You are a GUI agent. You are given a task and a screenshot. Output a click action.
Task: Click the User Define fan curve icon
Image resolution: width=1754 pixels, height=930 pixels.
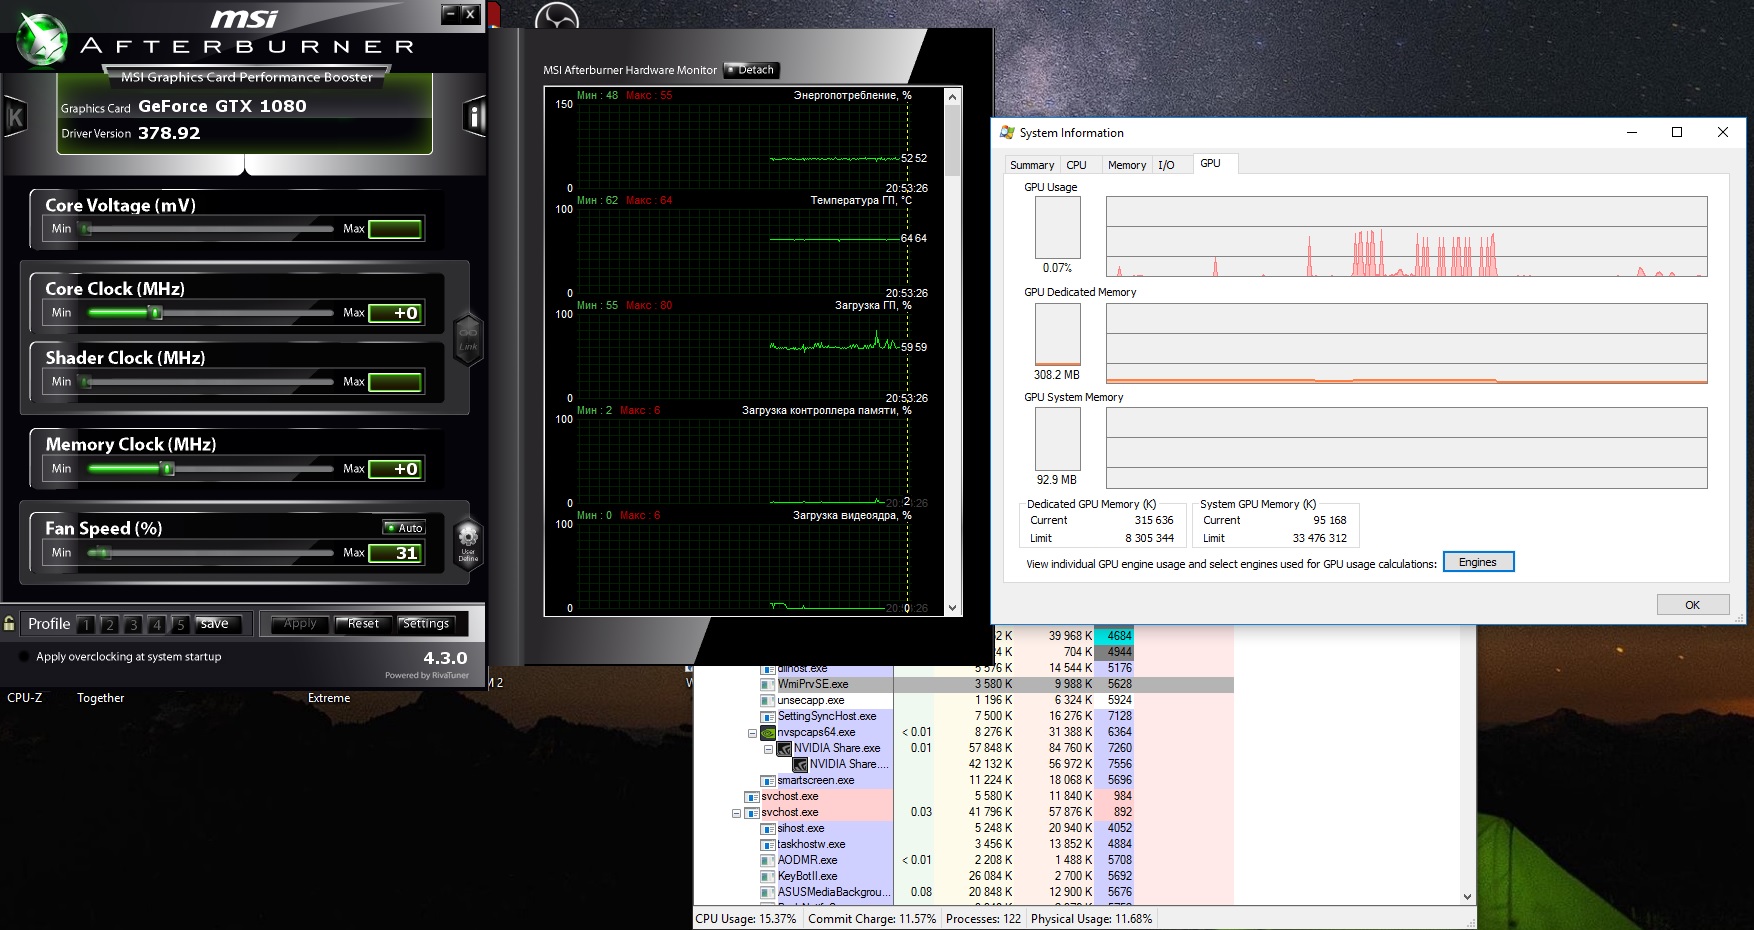(468, 541)
